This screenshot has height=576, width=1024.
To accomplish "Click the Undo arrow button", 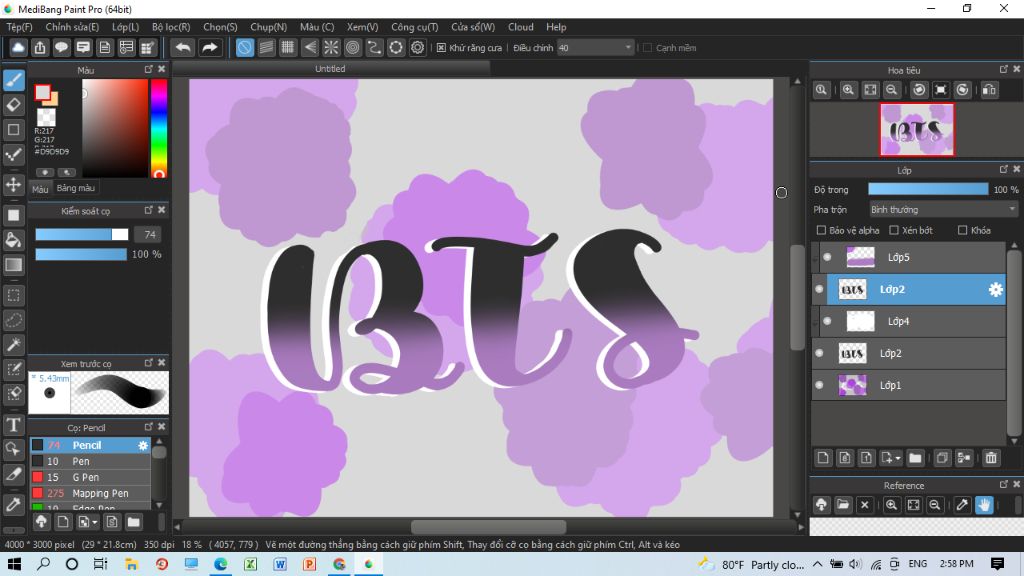I will 184,48.
